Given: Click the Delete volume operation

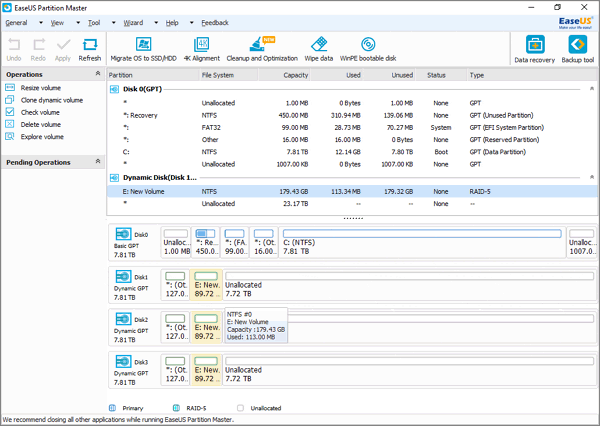Looking at the screenshot, I should (41, 124).
